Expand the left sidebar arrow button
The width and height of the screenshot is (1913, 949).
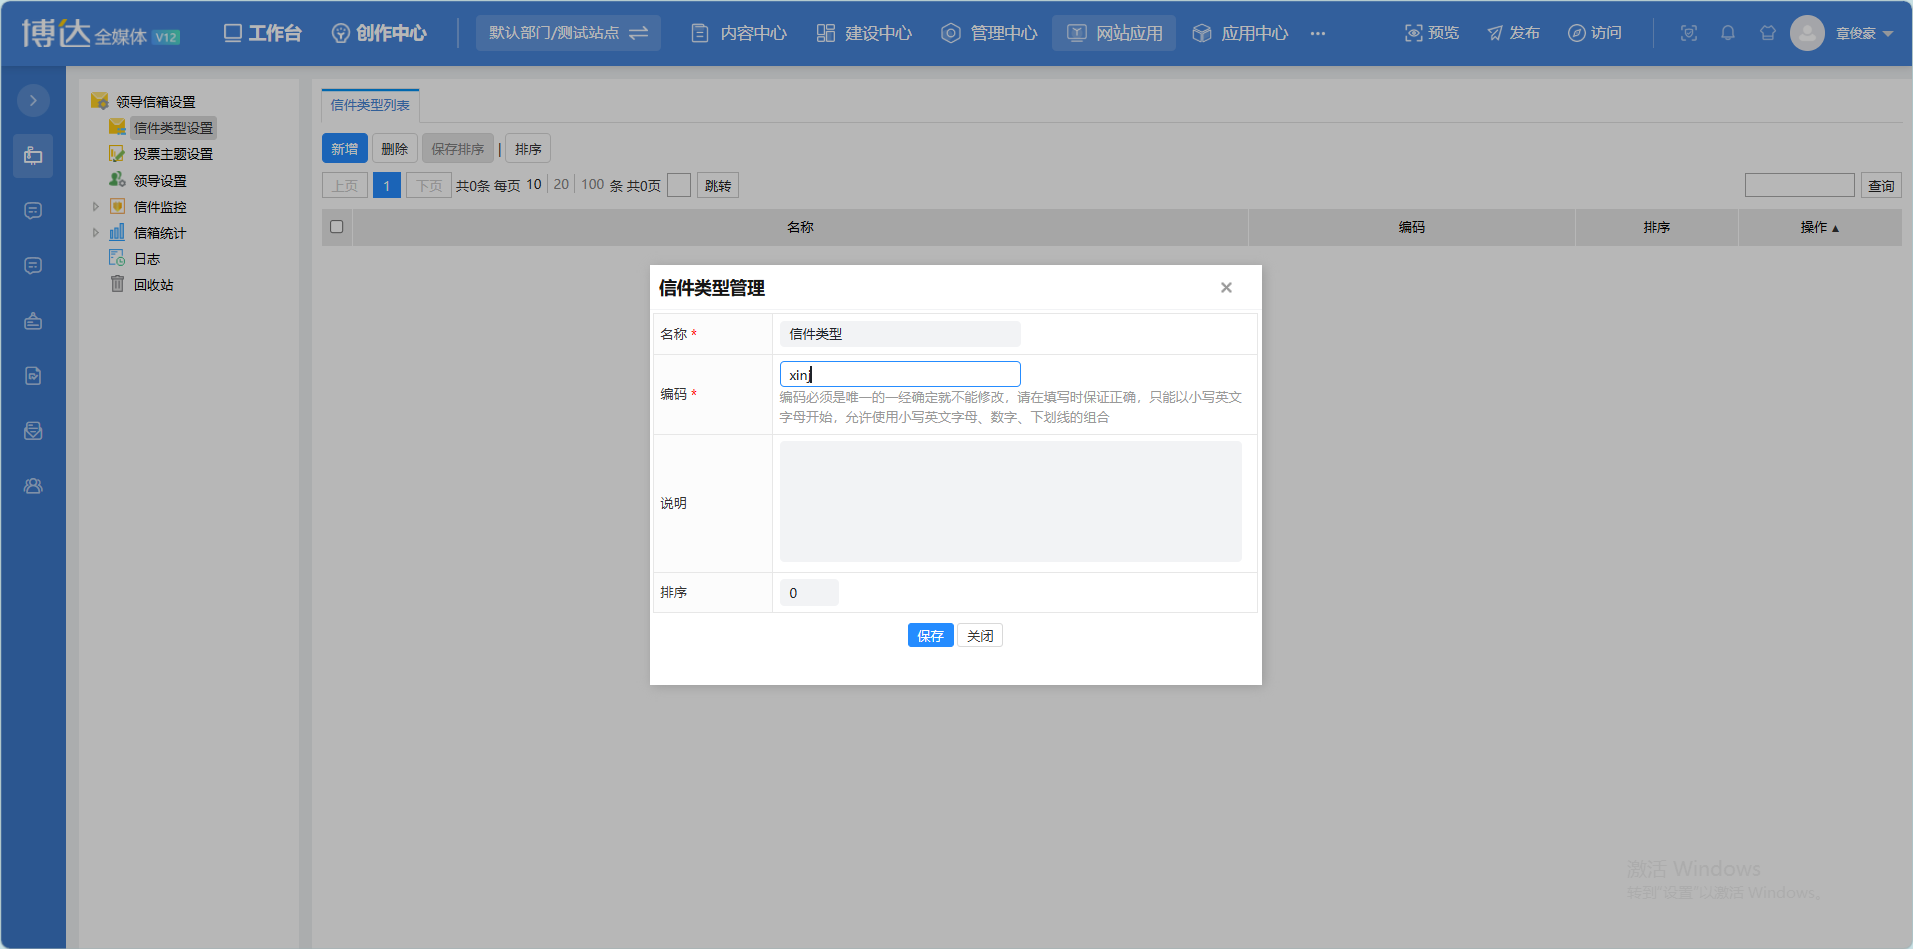point(33,100)
